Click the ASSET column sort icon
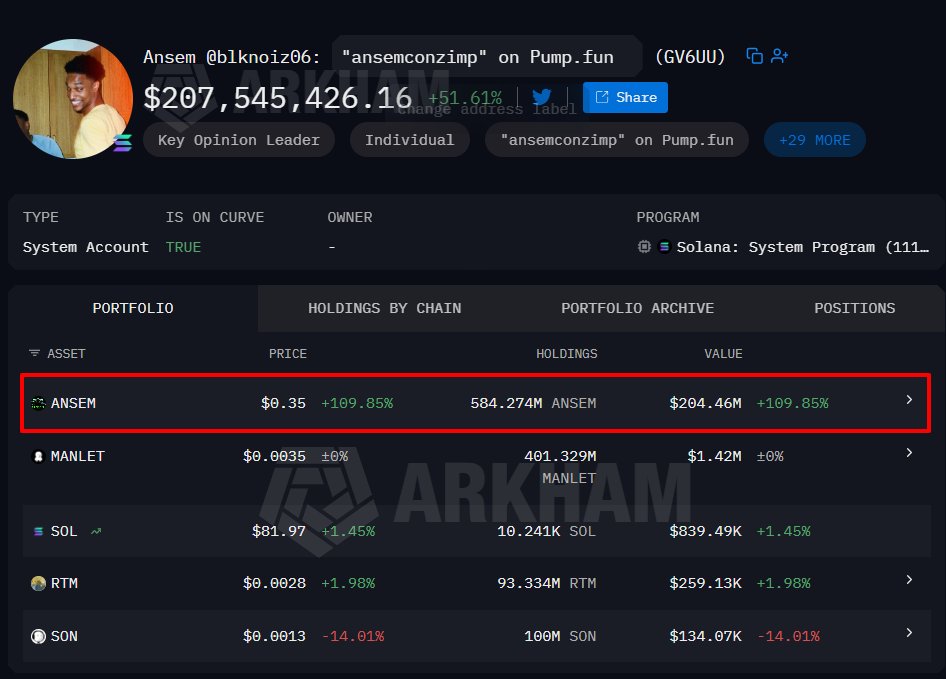 (34, 353)
